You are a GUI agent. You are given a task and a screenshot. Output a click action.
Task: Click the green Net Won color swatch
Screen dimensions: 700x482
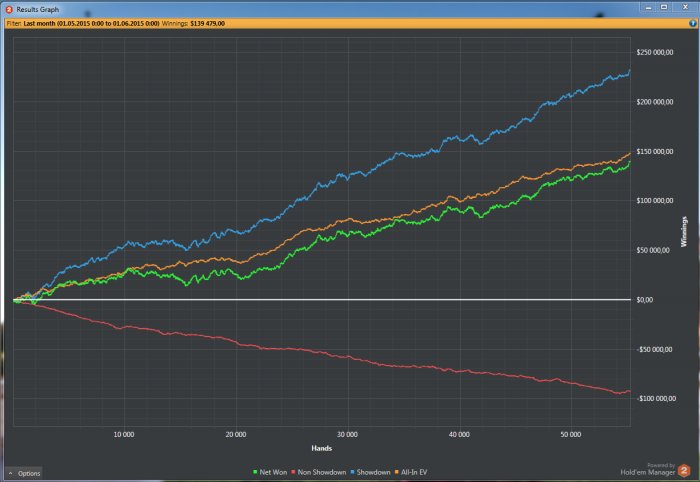[x=255, y=472]
